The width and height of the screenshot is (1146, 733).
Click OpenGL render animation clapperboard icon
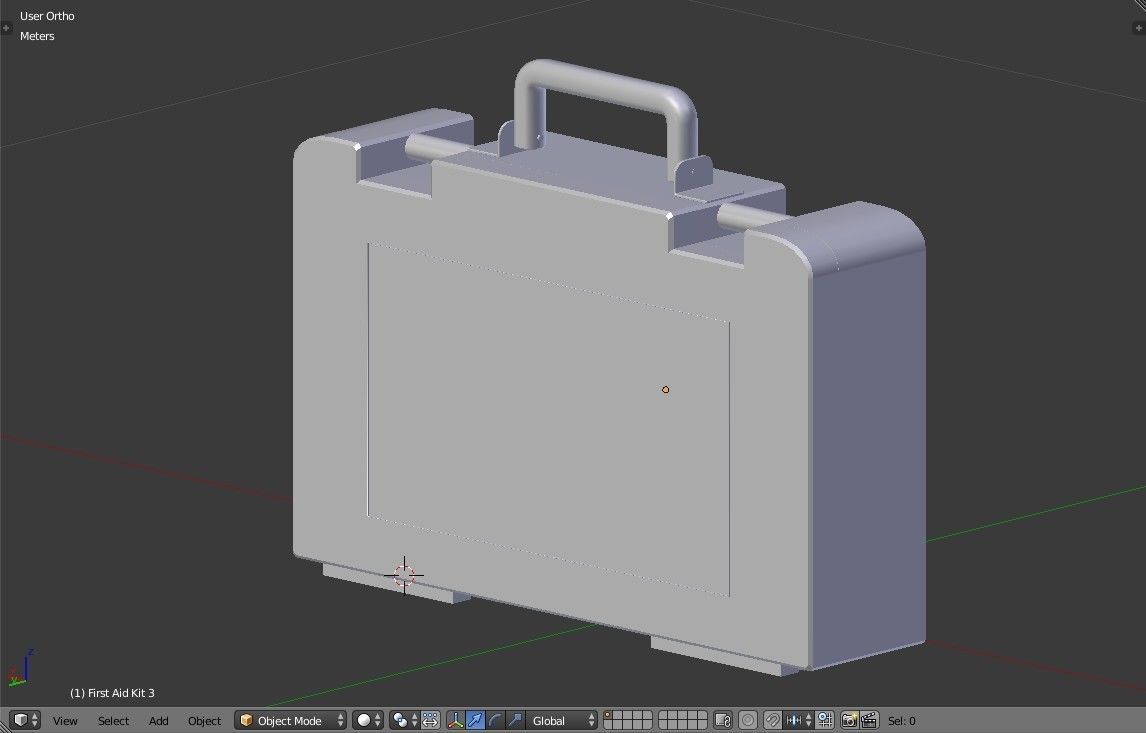coord(869,721)
